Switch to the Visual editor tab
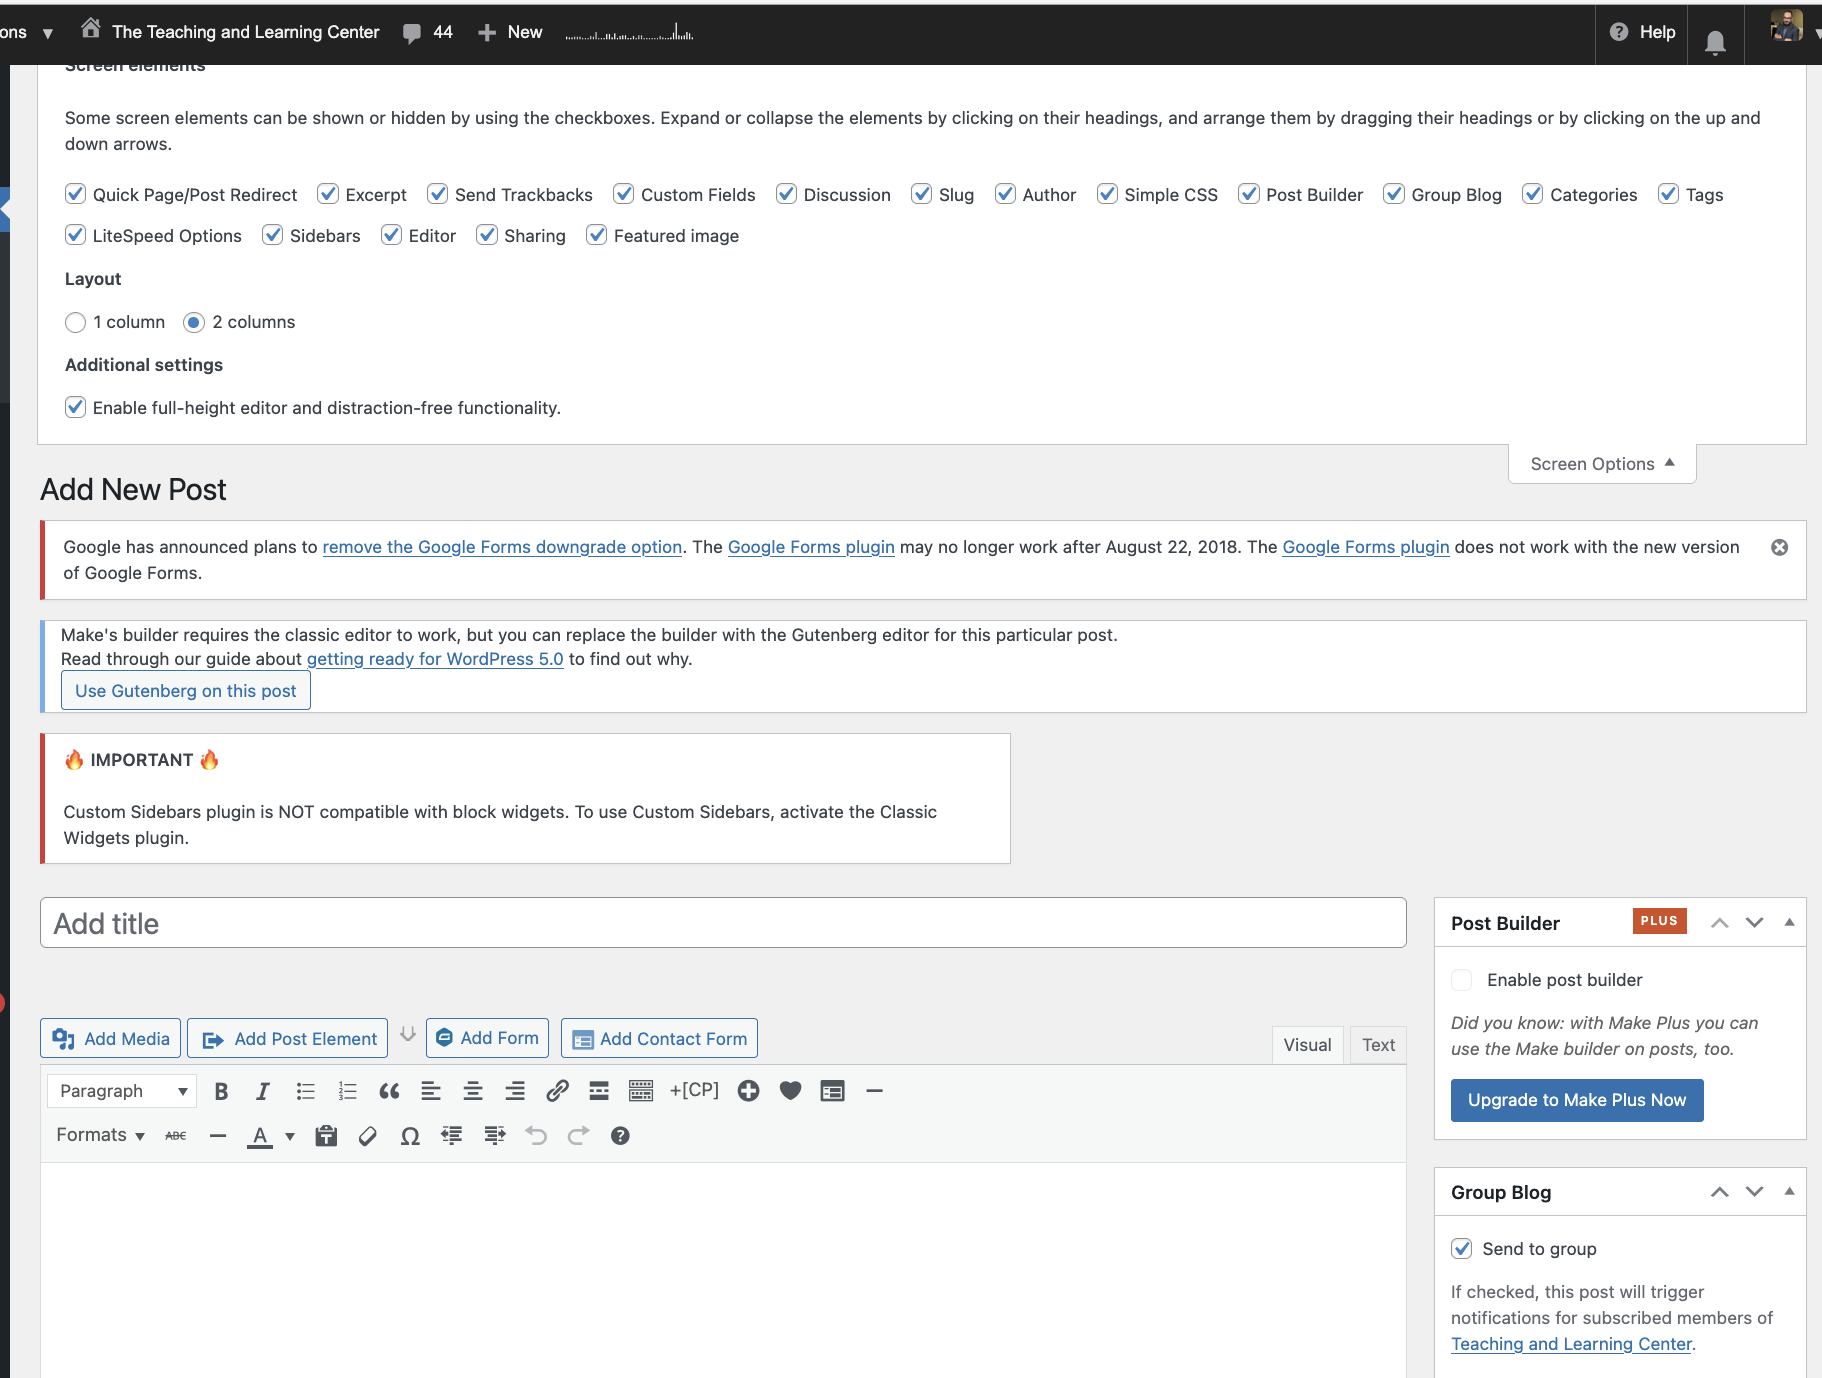 [x=1307, y=1045]
